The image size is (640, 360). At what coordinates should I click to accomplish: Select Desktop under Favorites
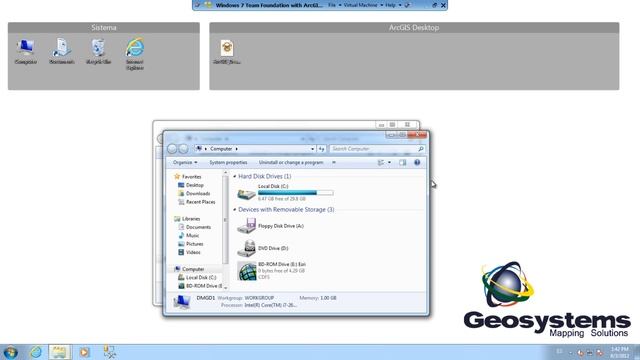coord(195,185)
